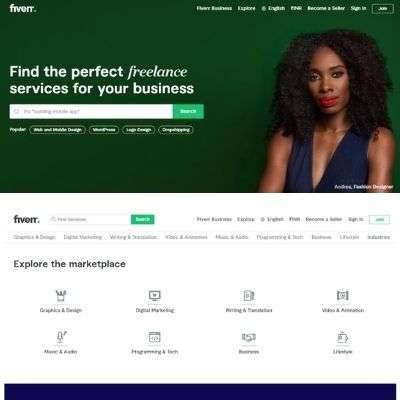Screen dimensions: 400x400
Task: Open the Video & Animation category icon
Action: (x=343, y=295)
